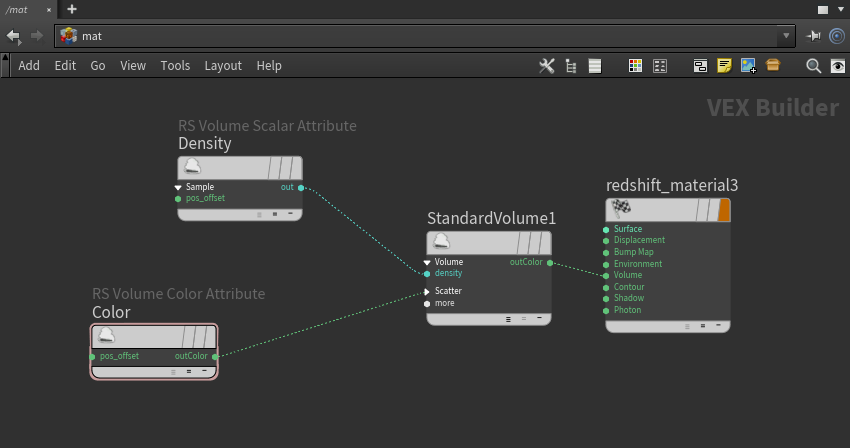
Task: Switch to list mode icon
Action: (x=594, y=66)
